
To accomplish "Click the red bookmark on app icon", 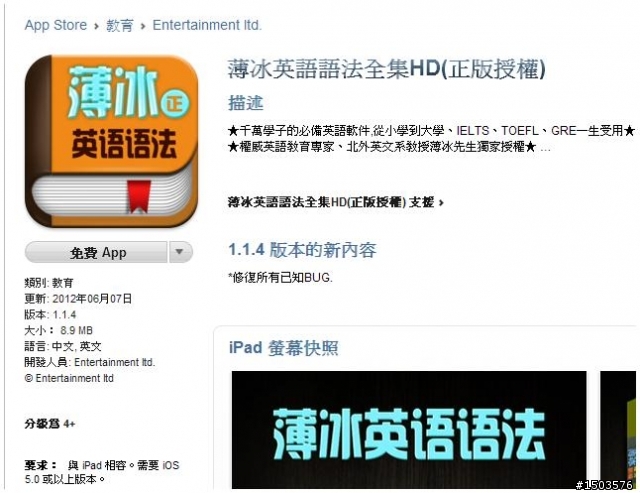I will 139,196.
